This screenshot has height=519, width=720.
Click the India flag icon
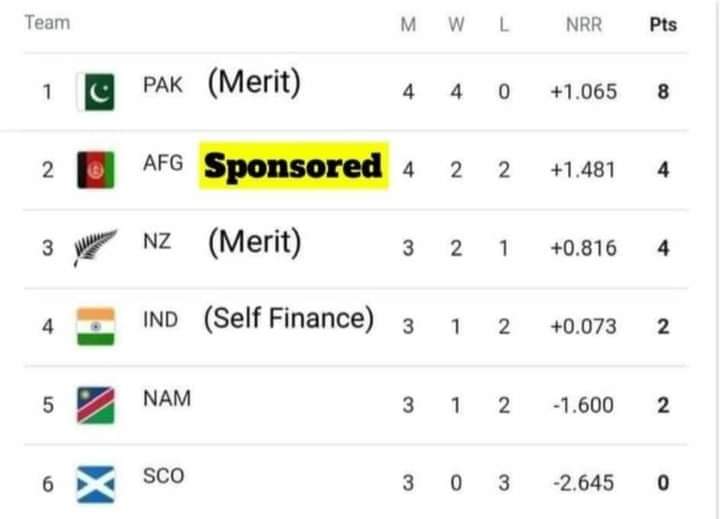click(x=96, y=327)
